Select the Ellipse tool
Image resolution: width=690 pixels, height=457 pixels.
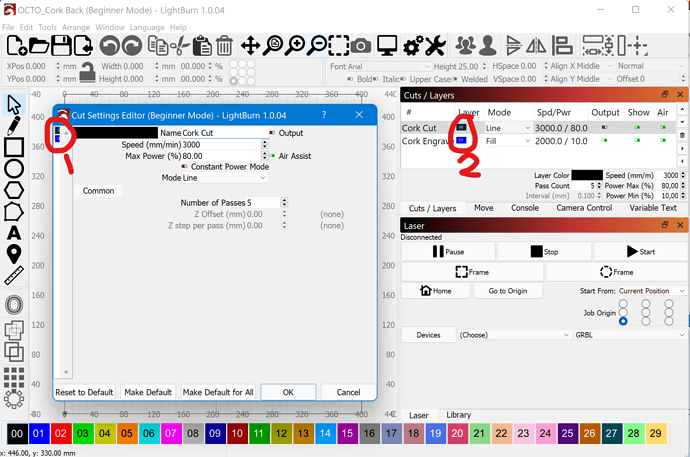point(14,169)
